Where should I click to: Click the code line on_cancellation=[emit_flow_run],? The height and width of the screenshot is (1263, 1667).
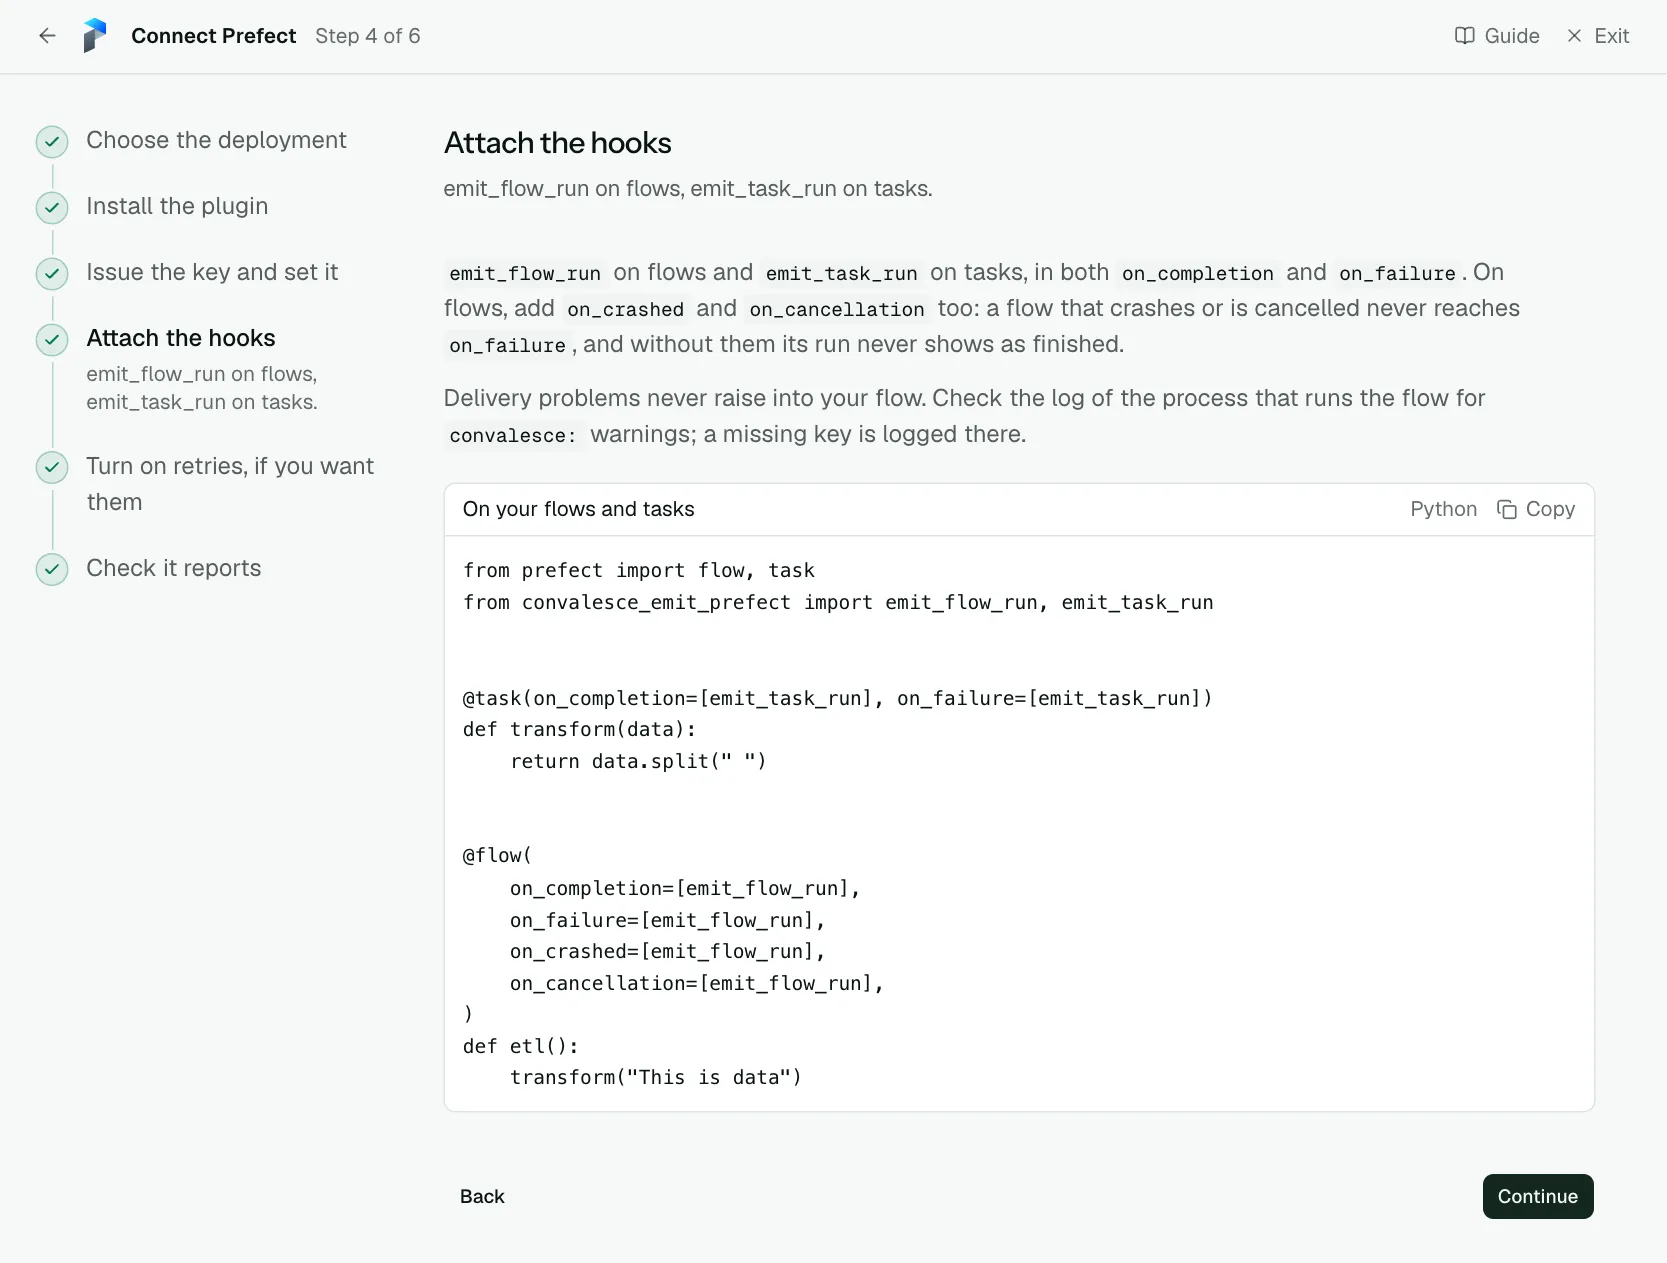tap(697, 984)
